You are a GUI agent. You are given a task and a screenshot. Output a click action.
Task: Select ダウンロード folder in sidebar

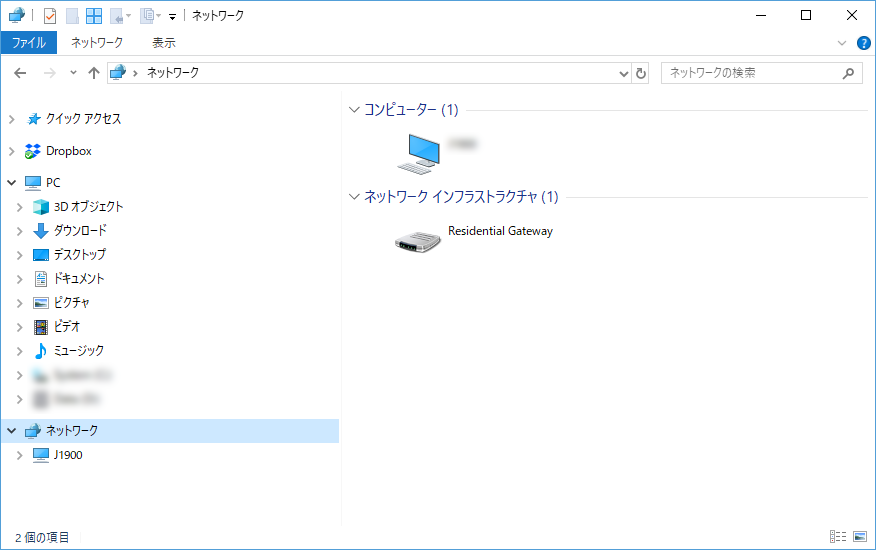coord(80,231)
